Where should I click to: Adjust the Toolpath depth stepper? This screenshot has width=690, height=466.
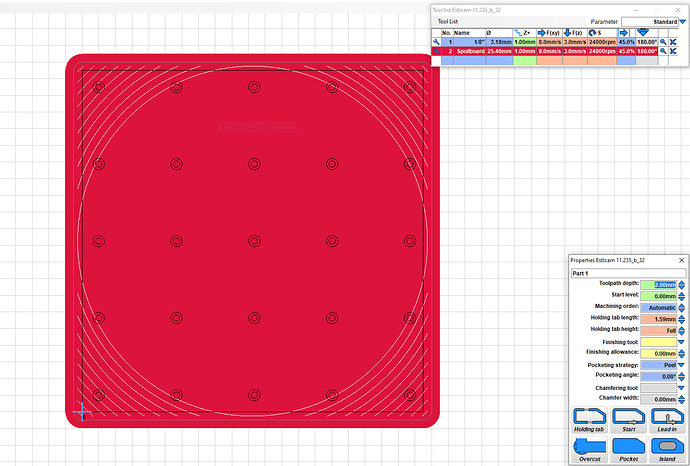tap(682, 285)
